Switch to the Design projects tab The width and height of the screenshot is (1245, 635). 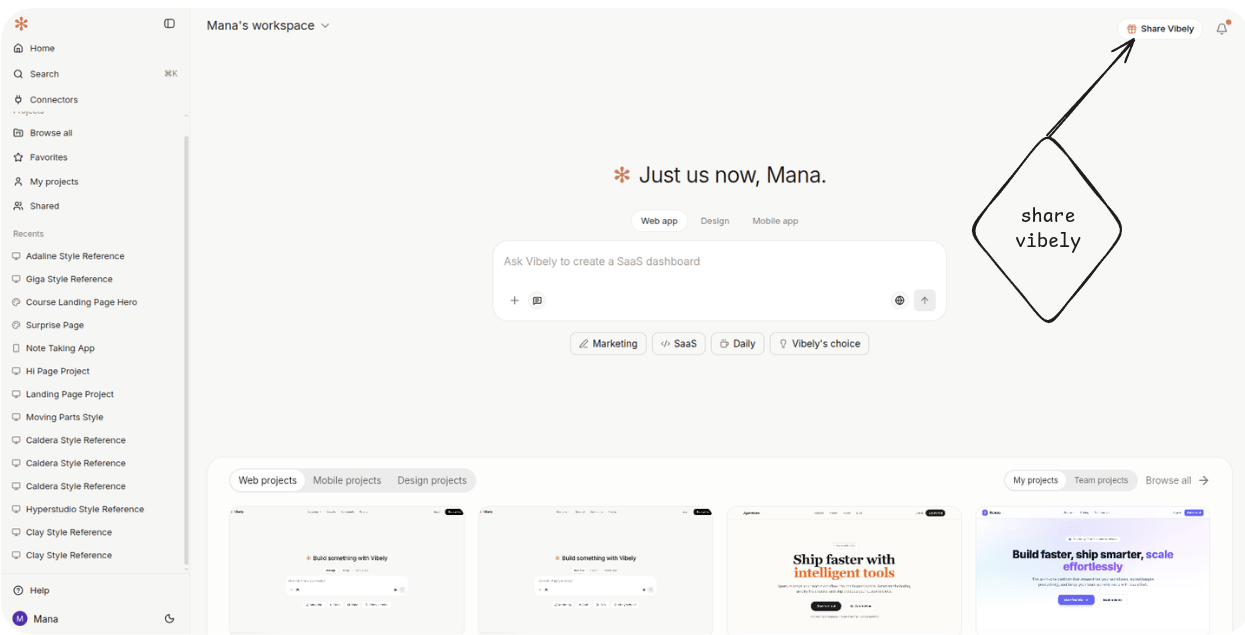coord(432,481)
